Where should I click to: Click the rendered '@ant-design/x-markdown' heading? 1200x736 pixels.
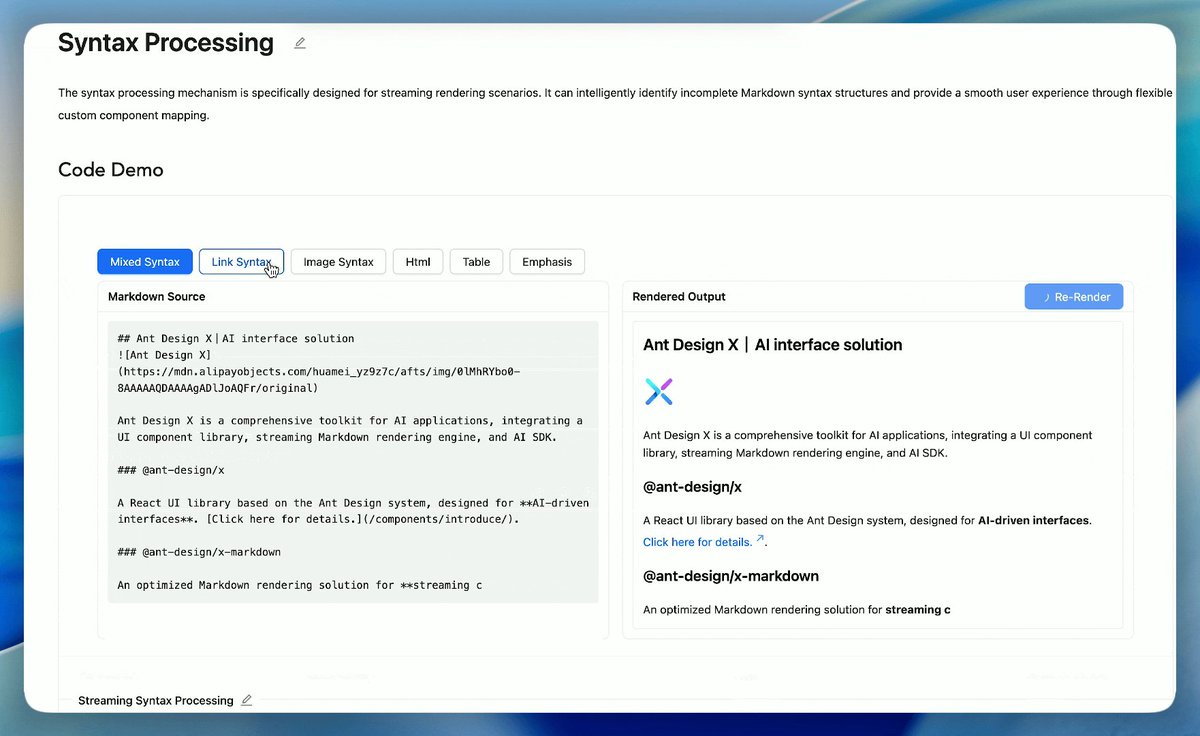[x=731, y=577]
